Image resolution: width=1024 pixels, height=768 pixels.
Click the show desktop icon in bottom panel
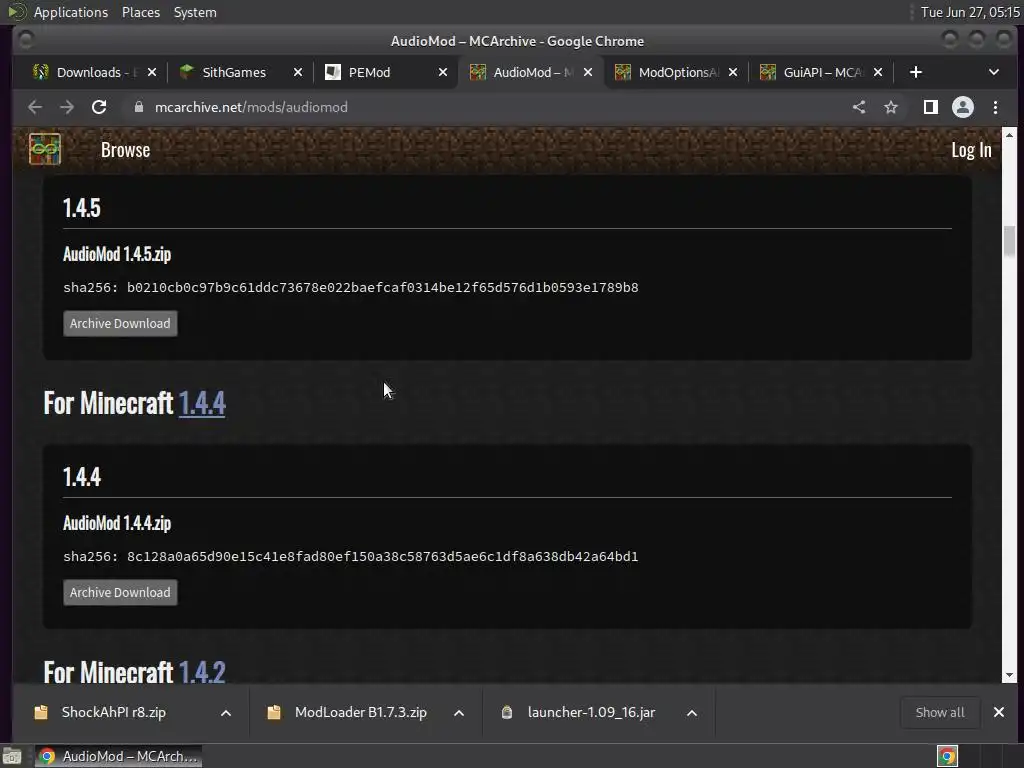point(12,756)
